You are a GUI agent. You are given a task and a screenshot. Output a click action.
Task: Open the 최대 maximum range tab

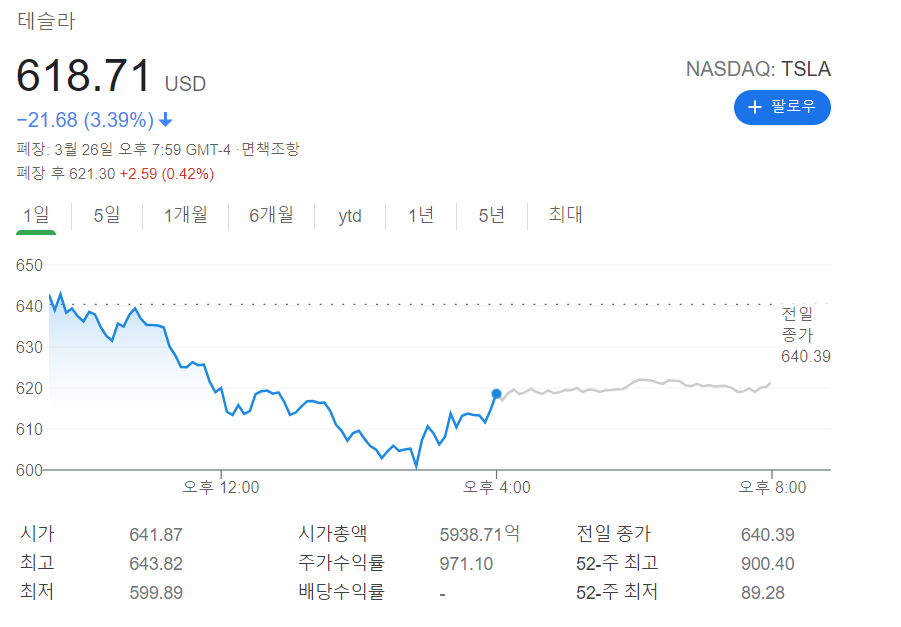click(565, 214)
